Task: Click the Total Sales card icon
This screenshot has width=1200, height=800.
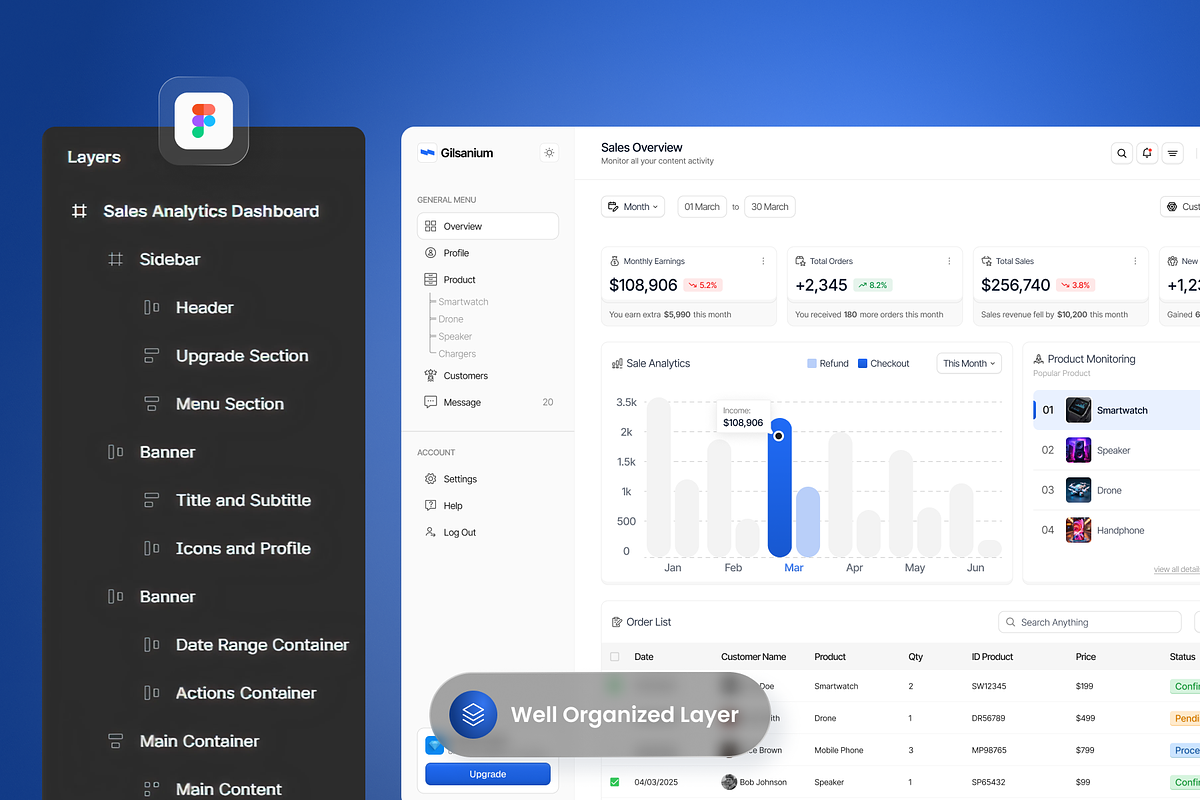Action: tap(986, 261)
